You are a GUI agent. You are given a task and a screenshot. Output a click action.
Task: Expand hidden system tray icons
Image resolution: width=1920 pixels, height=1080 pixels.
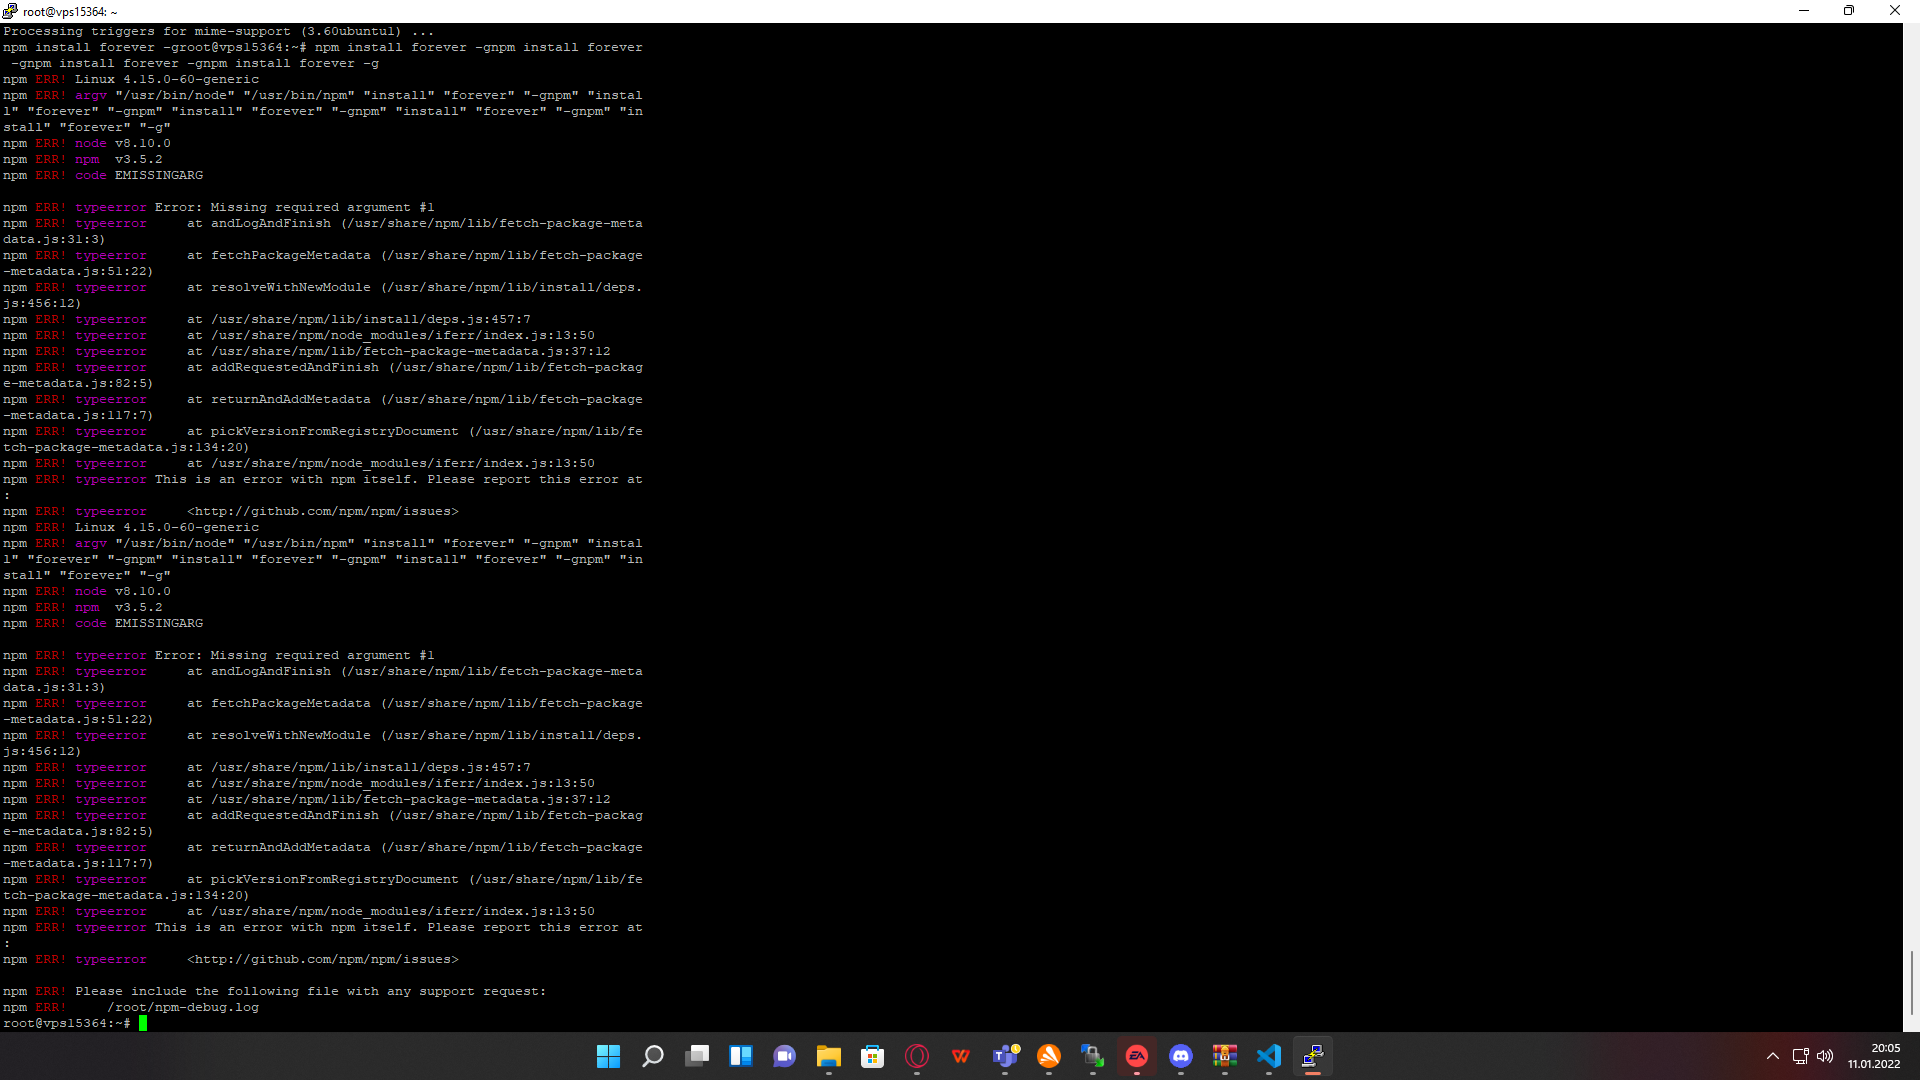tap(1773, 1056)
